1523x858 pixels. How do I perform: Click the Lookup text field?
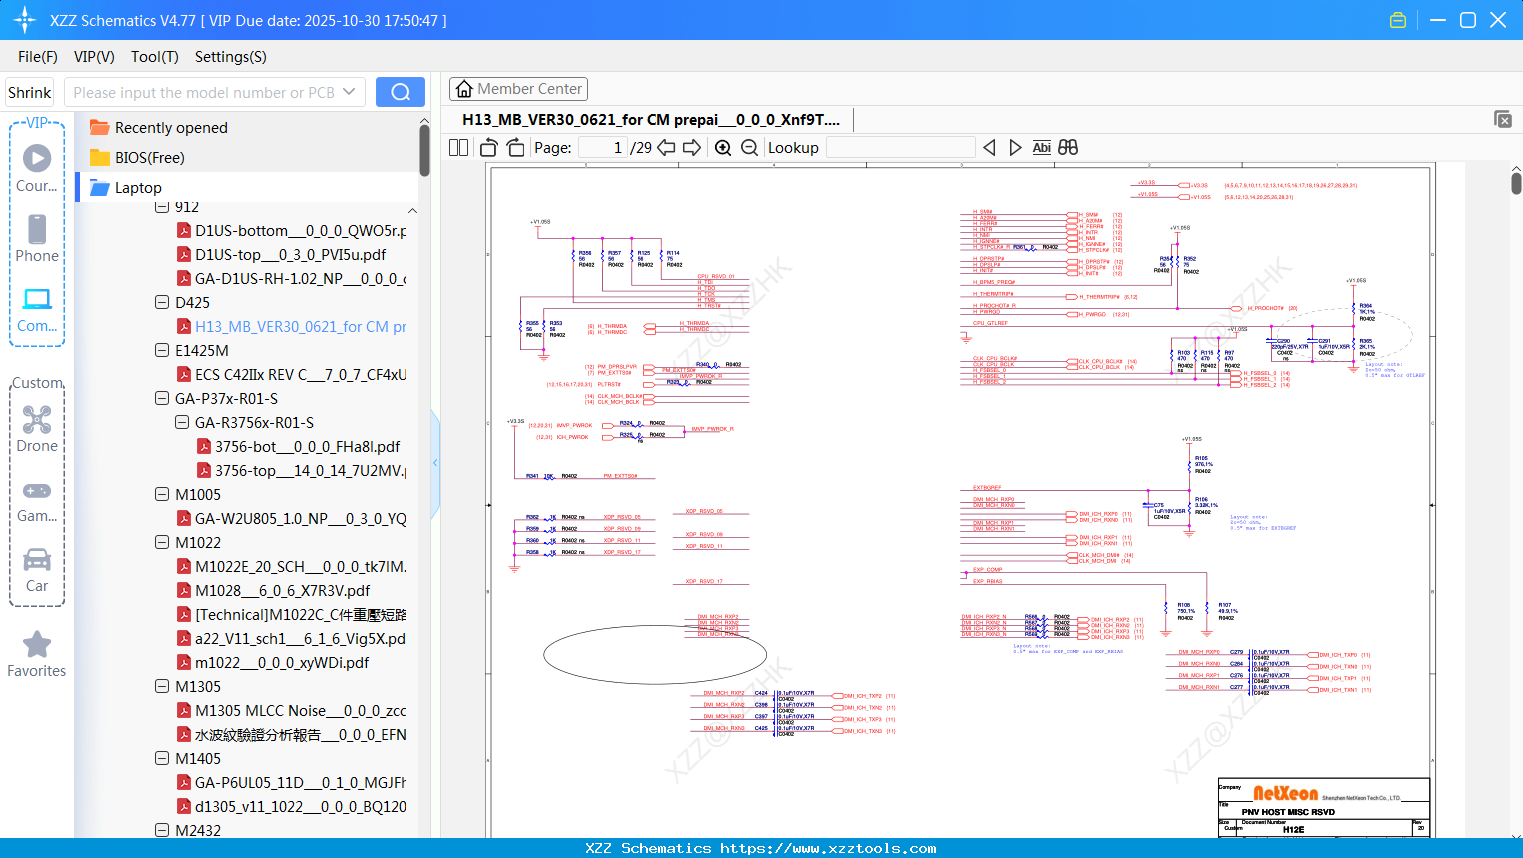pyautogui.click(x=901, y=148)
